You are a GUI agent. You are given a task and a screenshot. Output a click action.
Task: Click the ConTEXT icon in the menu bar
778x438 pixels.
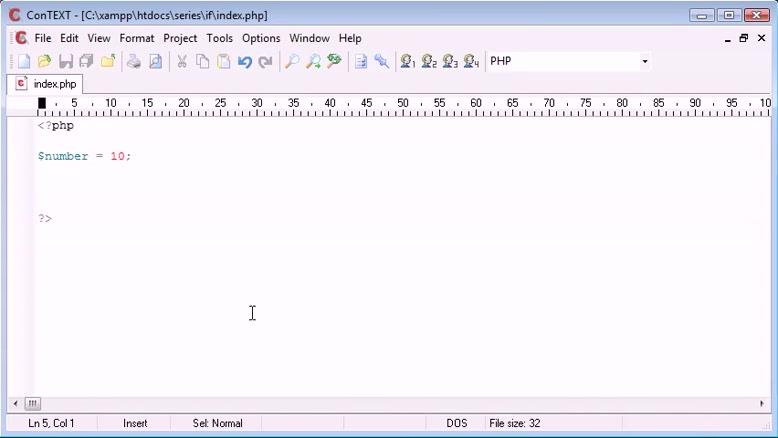click(21, 38)
